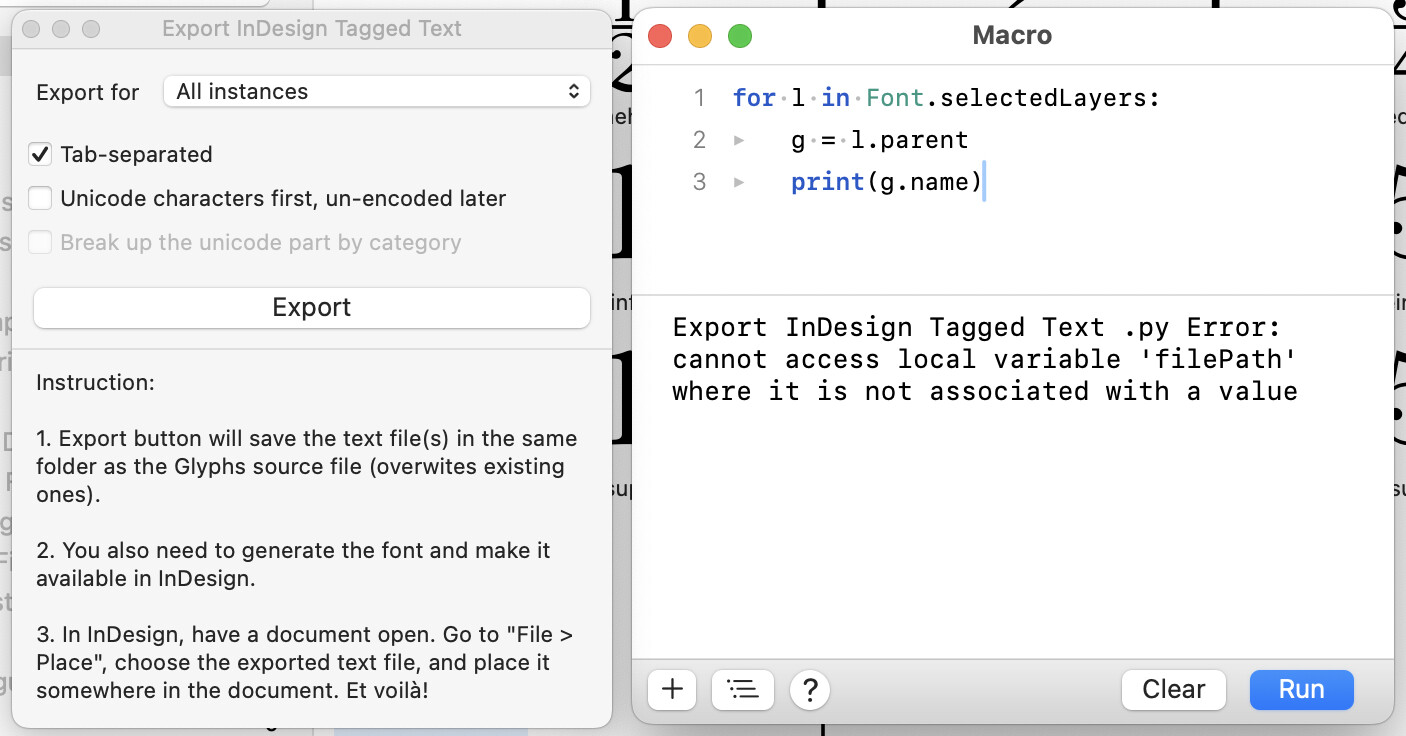Open the list icon button beside plus

pyautogui.click(x=742, y=689)
